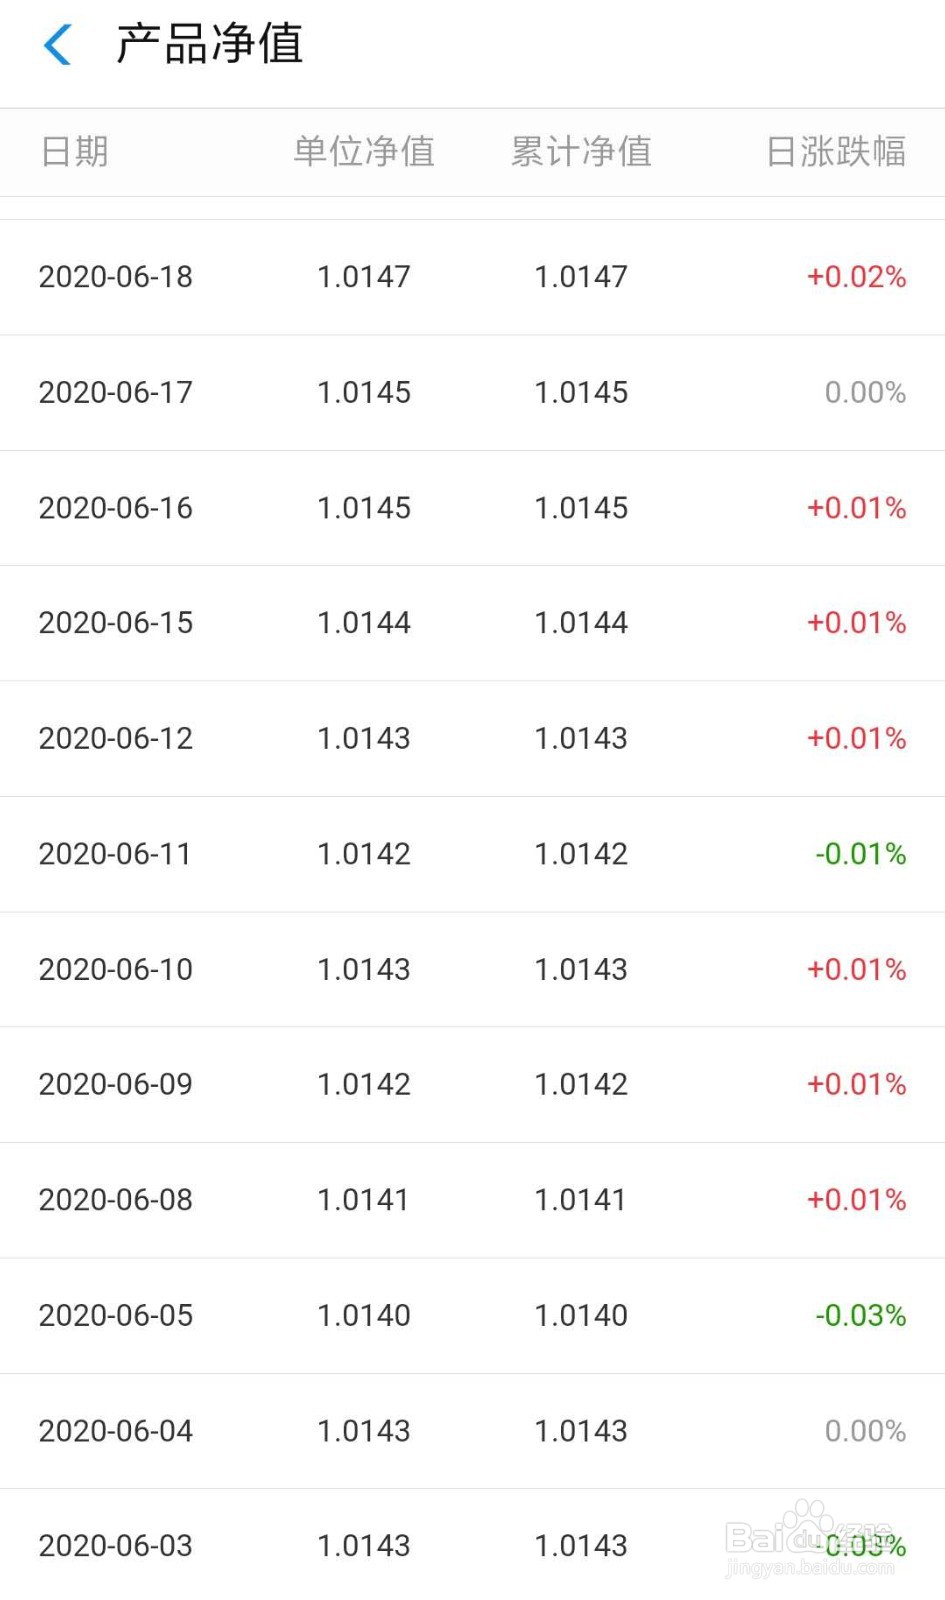The image size is (945, 1600).
Task: Select the 2020-06-17 date entry
Action: (x=116, y=392)
